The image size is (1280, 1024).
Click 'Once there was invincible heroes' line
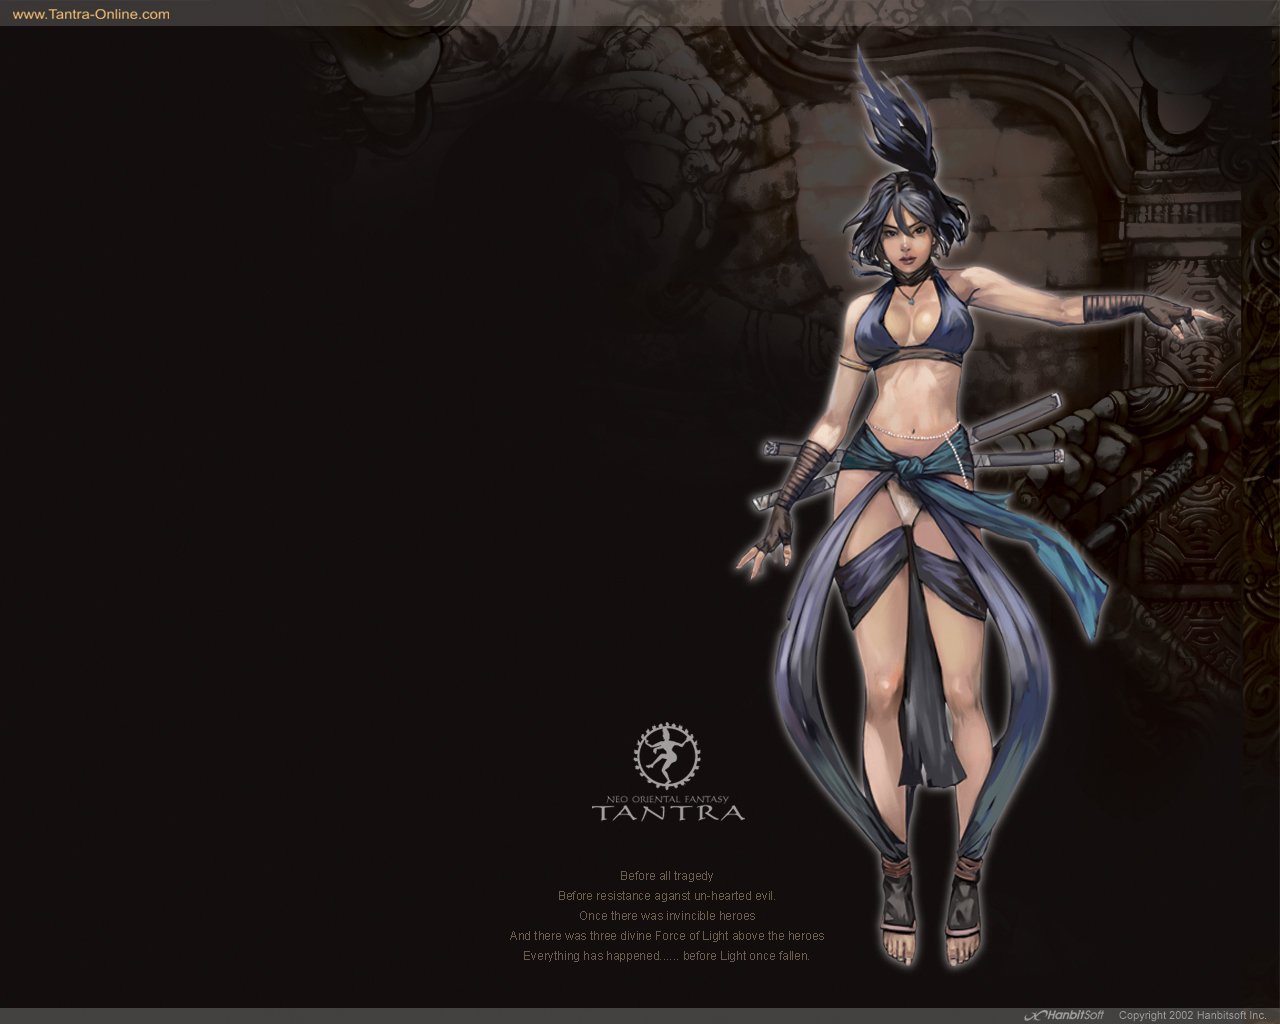[666, 916]
